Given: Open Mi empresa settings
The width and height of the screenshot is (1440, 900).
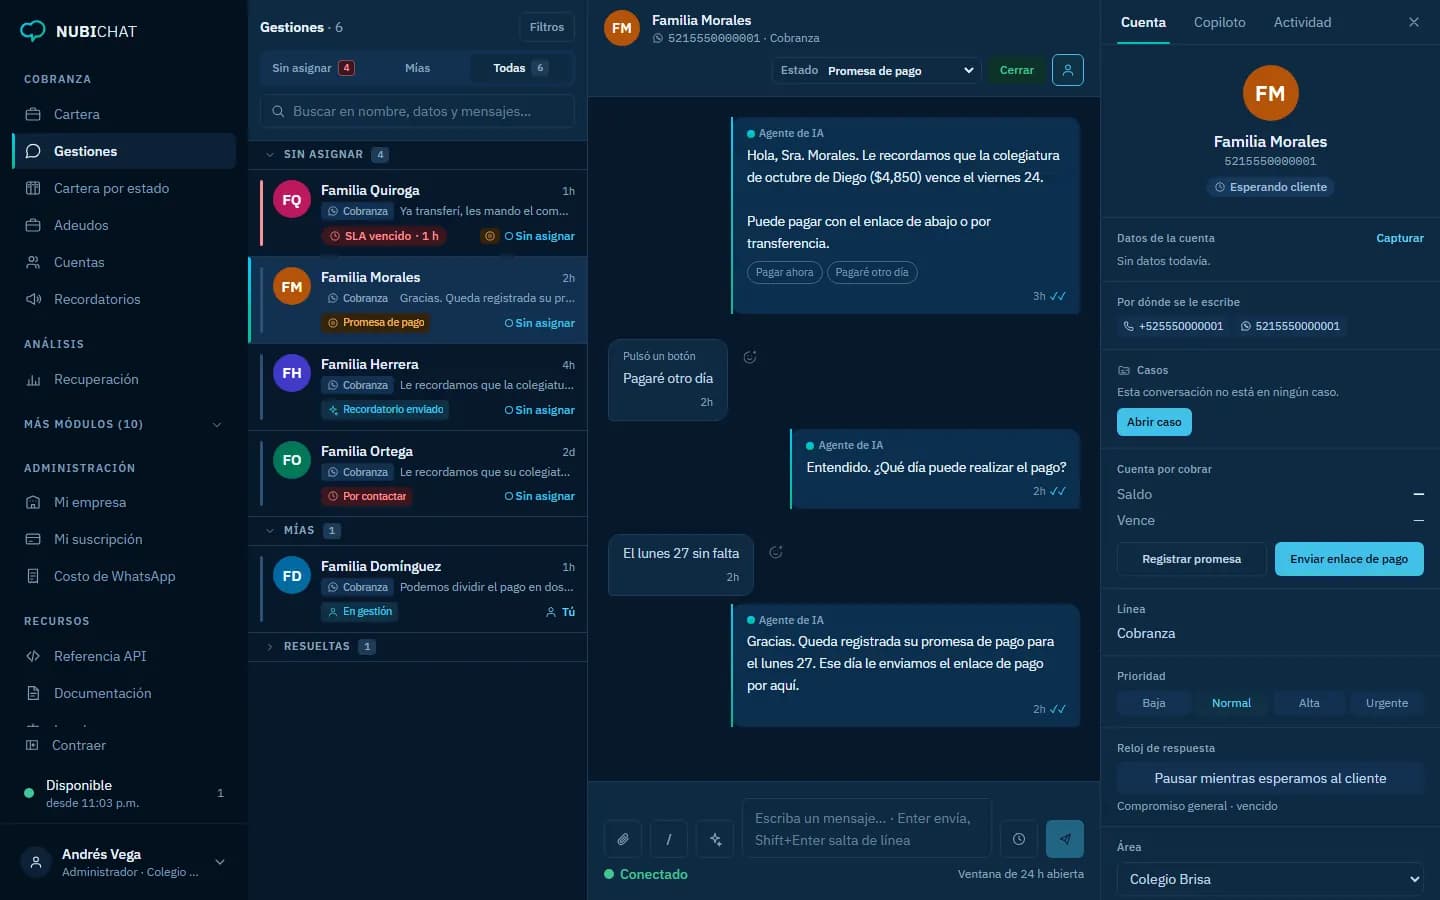Looking at the screenshot, I should pos(124,502).
